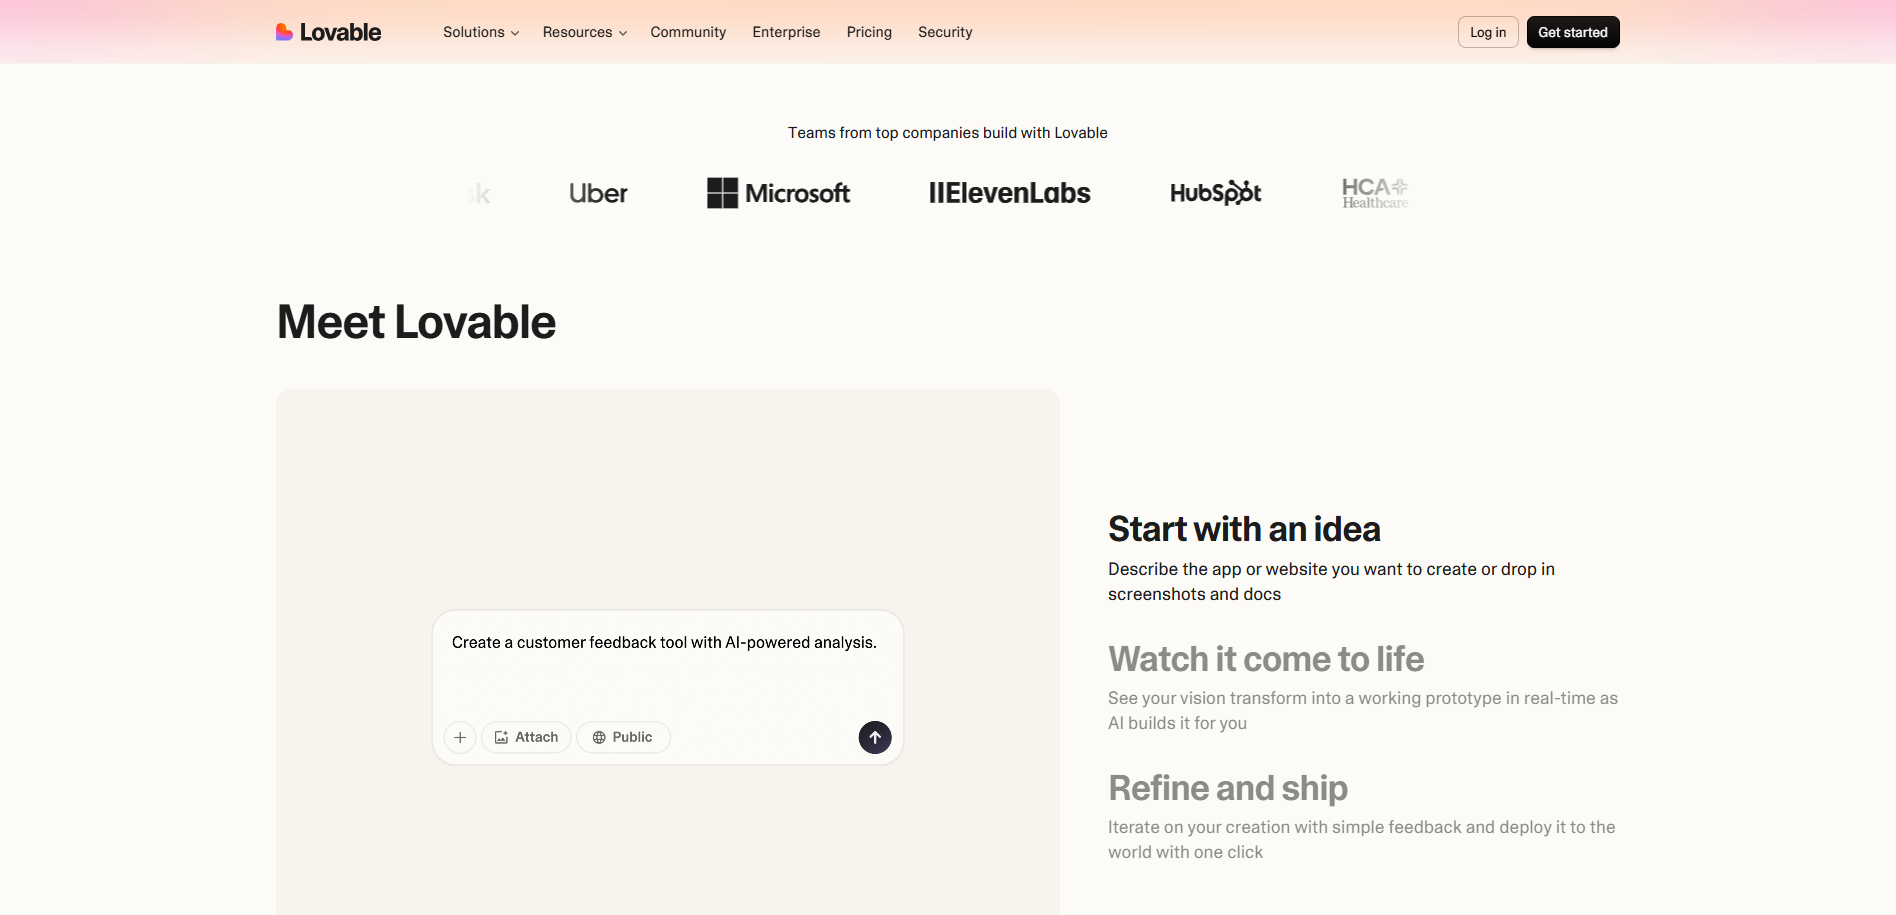
Task: Open the Community page
Action: pos(688,32)
